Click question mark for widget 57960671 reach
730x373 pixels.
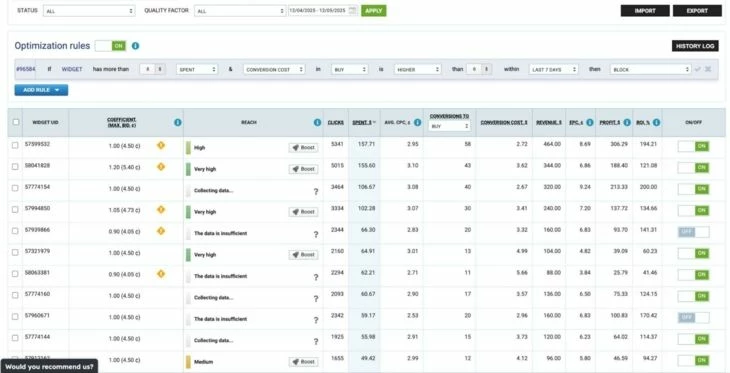(316, 320)
